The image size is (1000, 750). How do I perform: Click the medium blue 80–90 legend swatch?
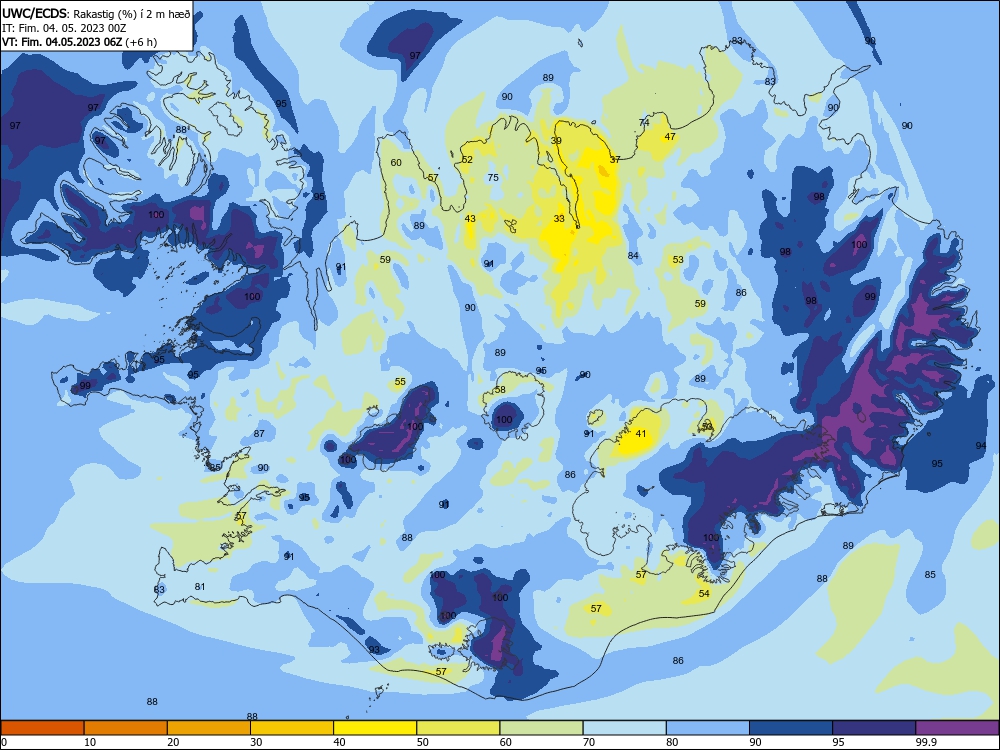[707, 728]
